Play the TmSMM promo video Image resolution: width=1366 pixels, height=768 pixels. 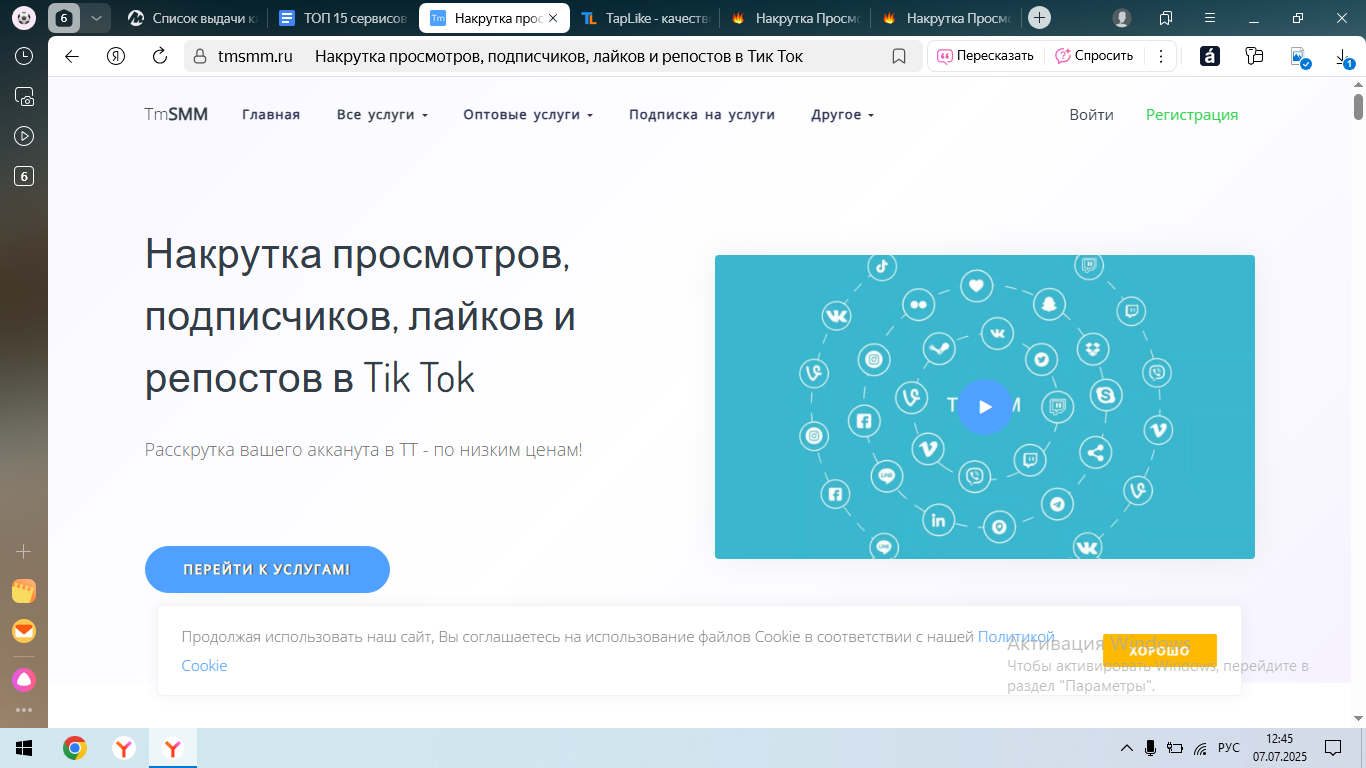(985, 406)
